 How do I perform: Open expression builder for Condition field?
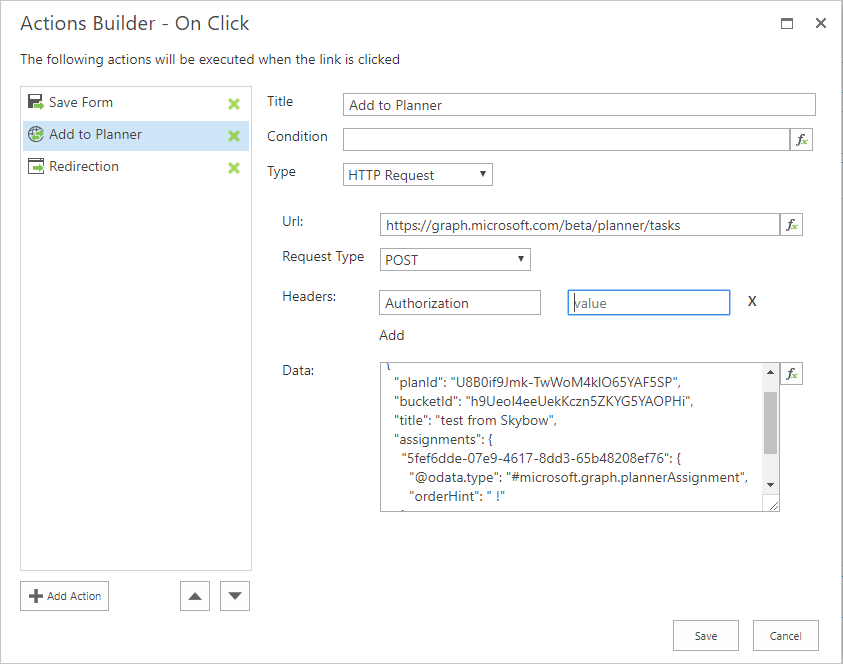tap(801, 140)
